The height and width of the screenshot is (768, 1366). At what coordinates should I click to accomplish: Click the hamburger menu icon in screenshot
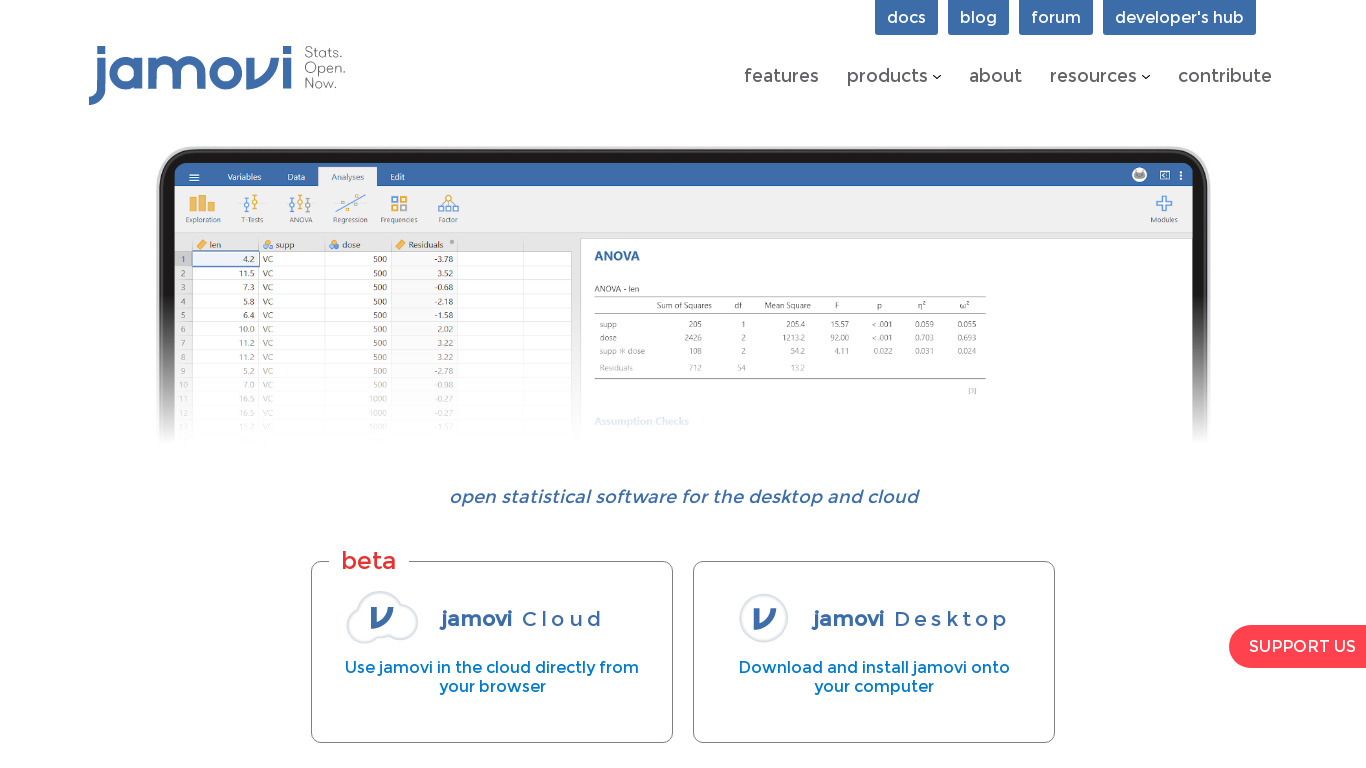click(194, 177)
